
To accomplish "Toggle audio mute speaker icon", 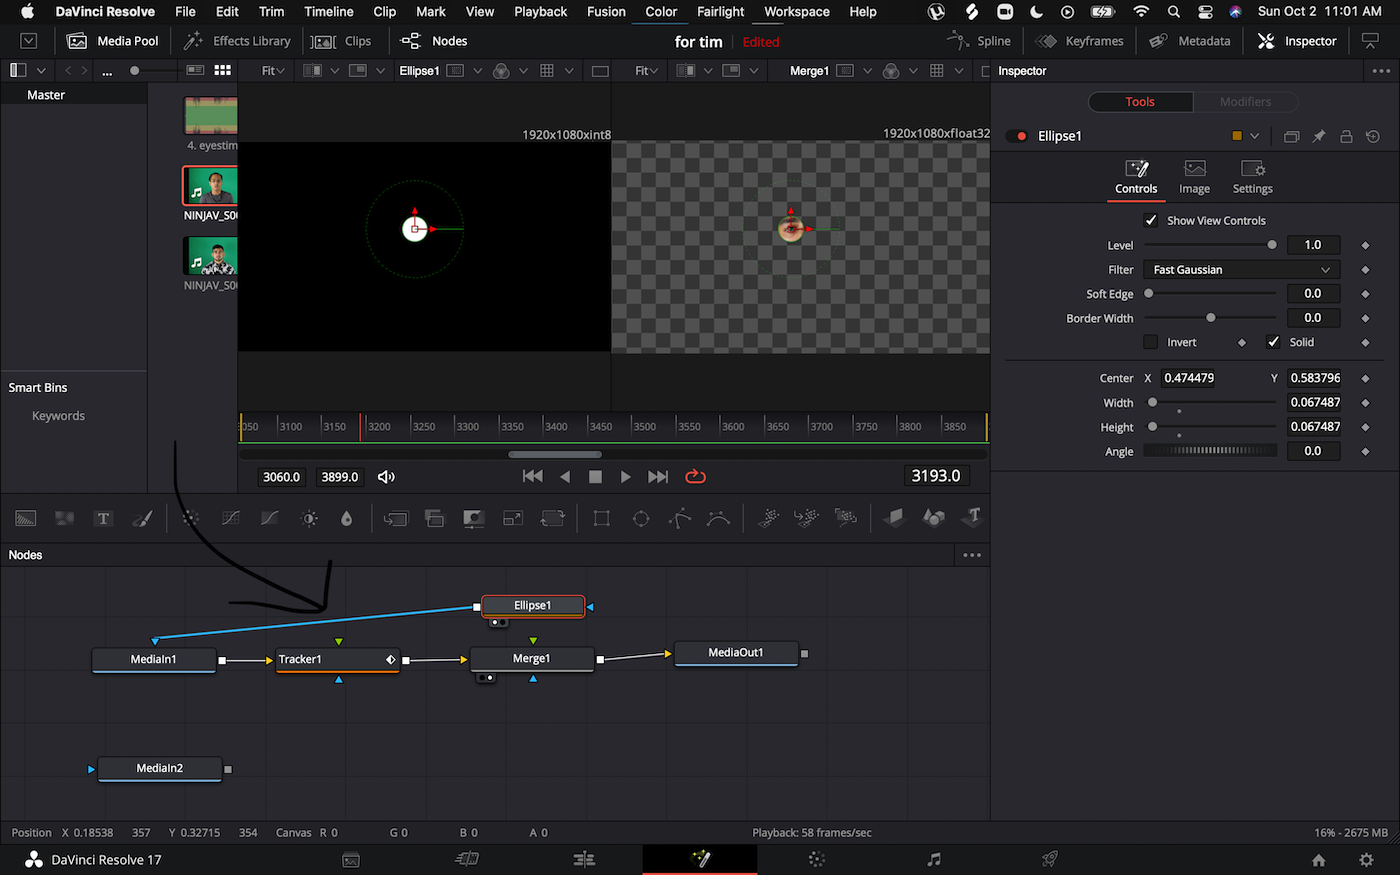I will click(386, 477).
